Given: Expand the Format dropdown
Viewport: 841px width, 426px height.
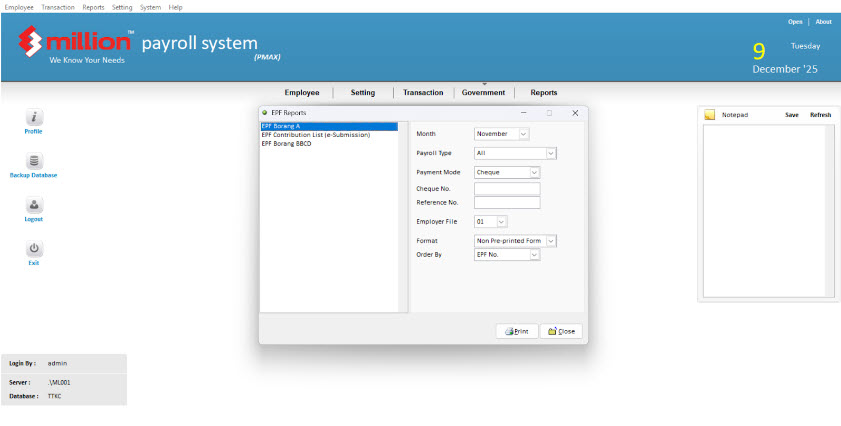Looking at the screenshot, I should click(x=551, y=241).
